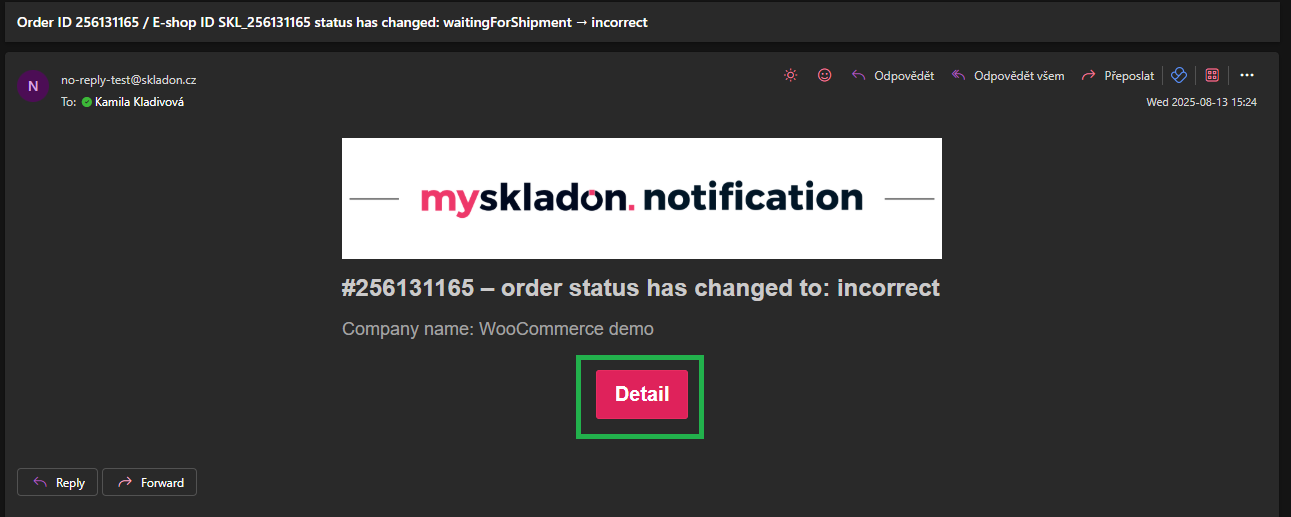
Task: Expand the three-dots more actions menu
Action: click(x=1247, y=75)
